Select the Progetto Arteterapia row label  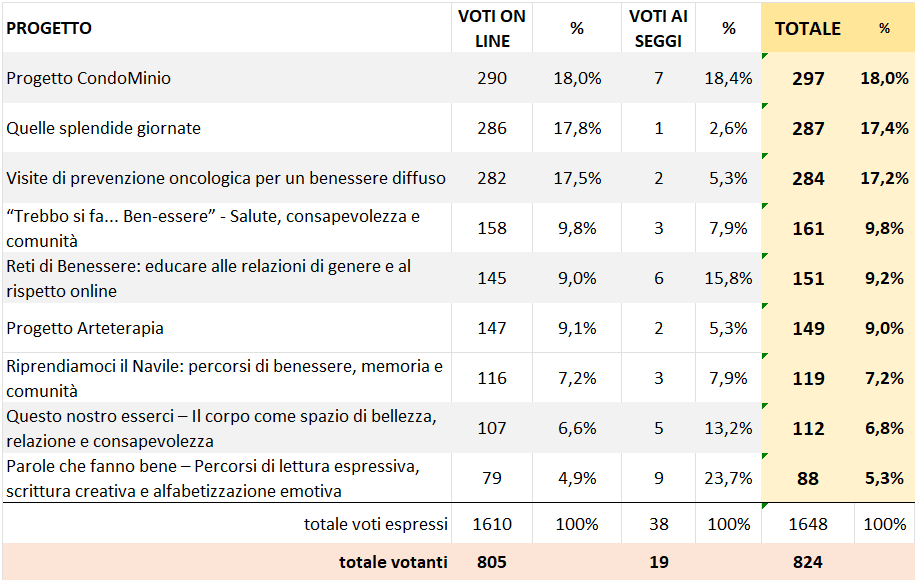tap(85, 328)
